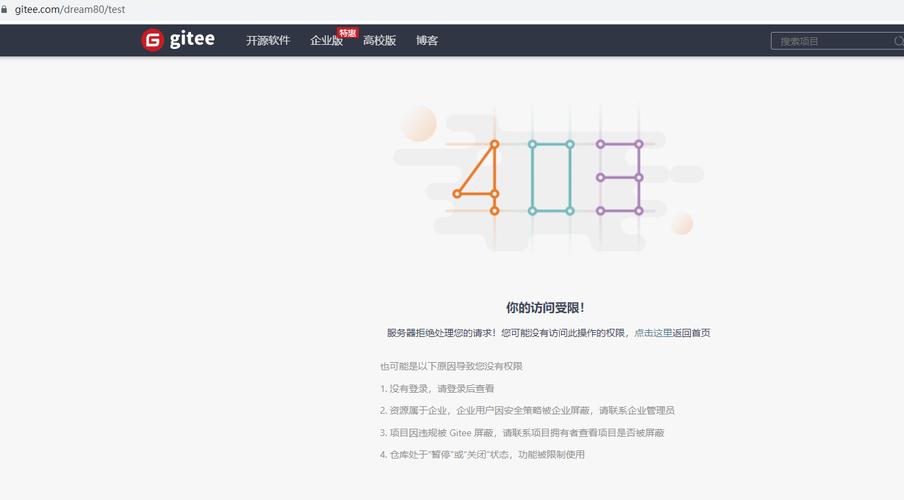This screenshot has width=904, height=500.
Task: Click the Gitee logo in the header
Action: pyautogui.click(x=178, y=40)
